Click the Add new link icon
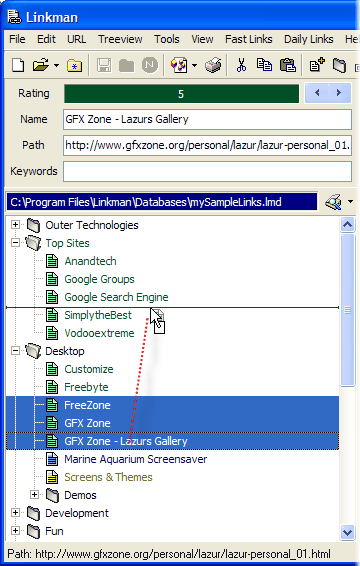The width and height of the screenshot is (360, 566). [317, 65]
